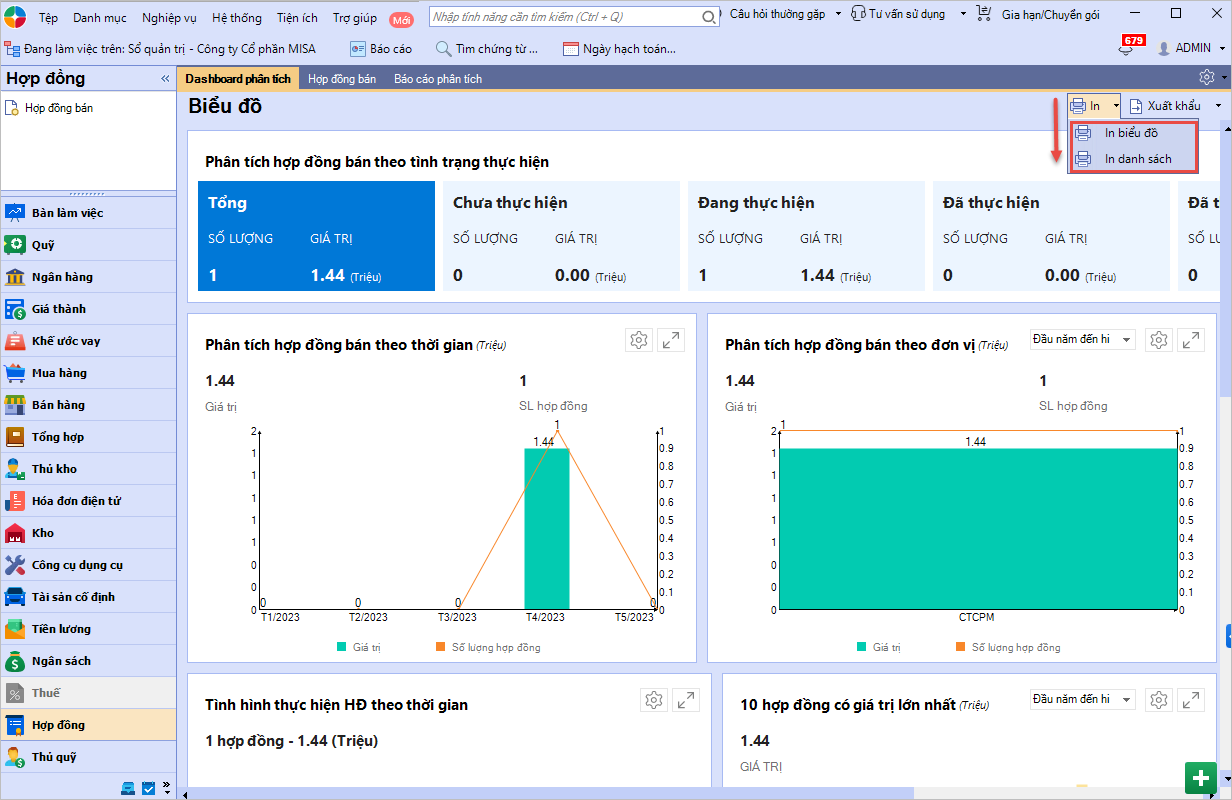Viewport: 1232px width, 800px height.
Task: Go to Tiền lương payroll module
Action: (61, 629)
